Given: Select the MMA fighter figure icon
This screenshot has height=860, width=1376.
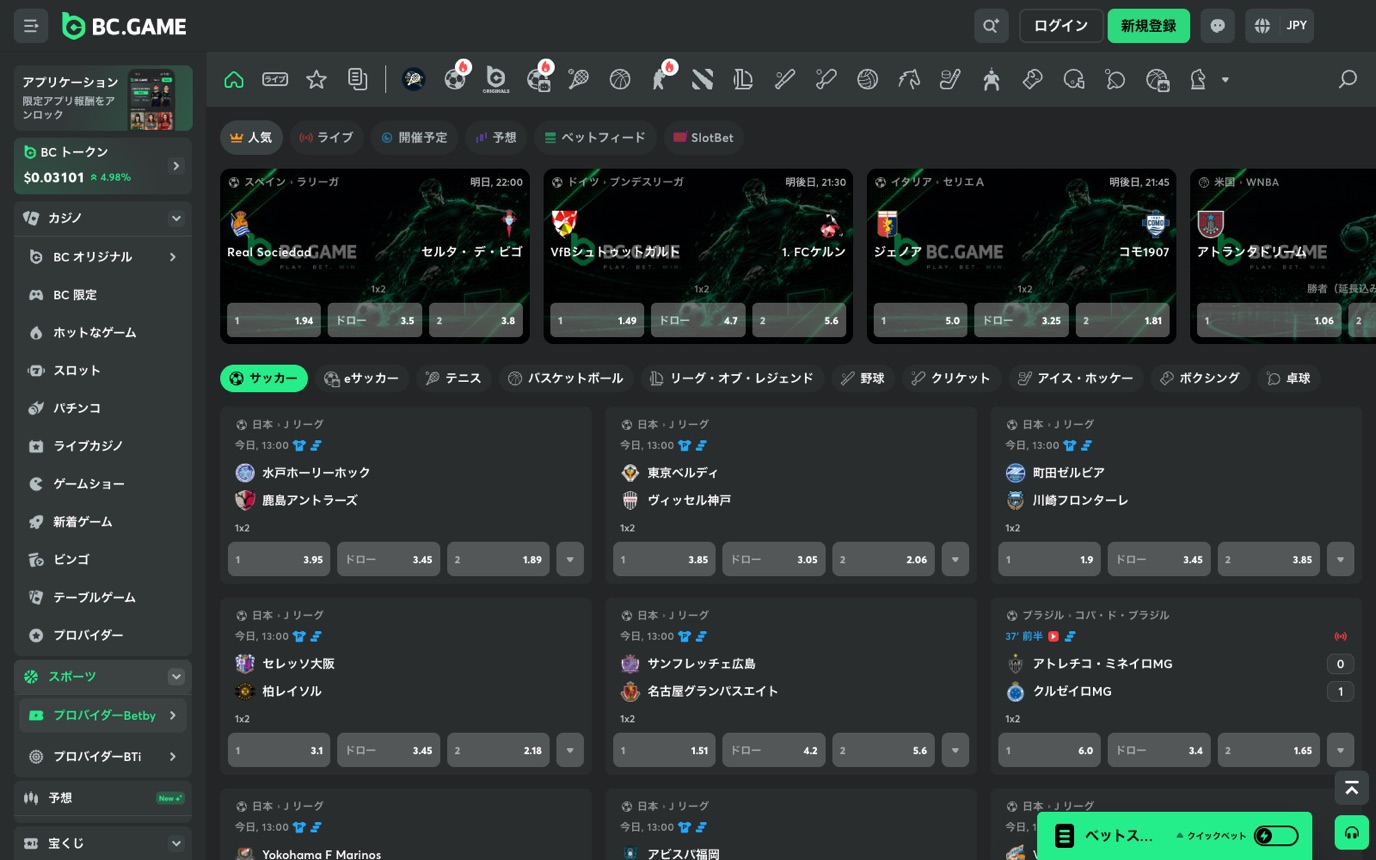Looking at the screenshot, I should tap(991, 79).
